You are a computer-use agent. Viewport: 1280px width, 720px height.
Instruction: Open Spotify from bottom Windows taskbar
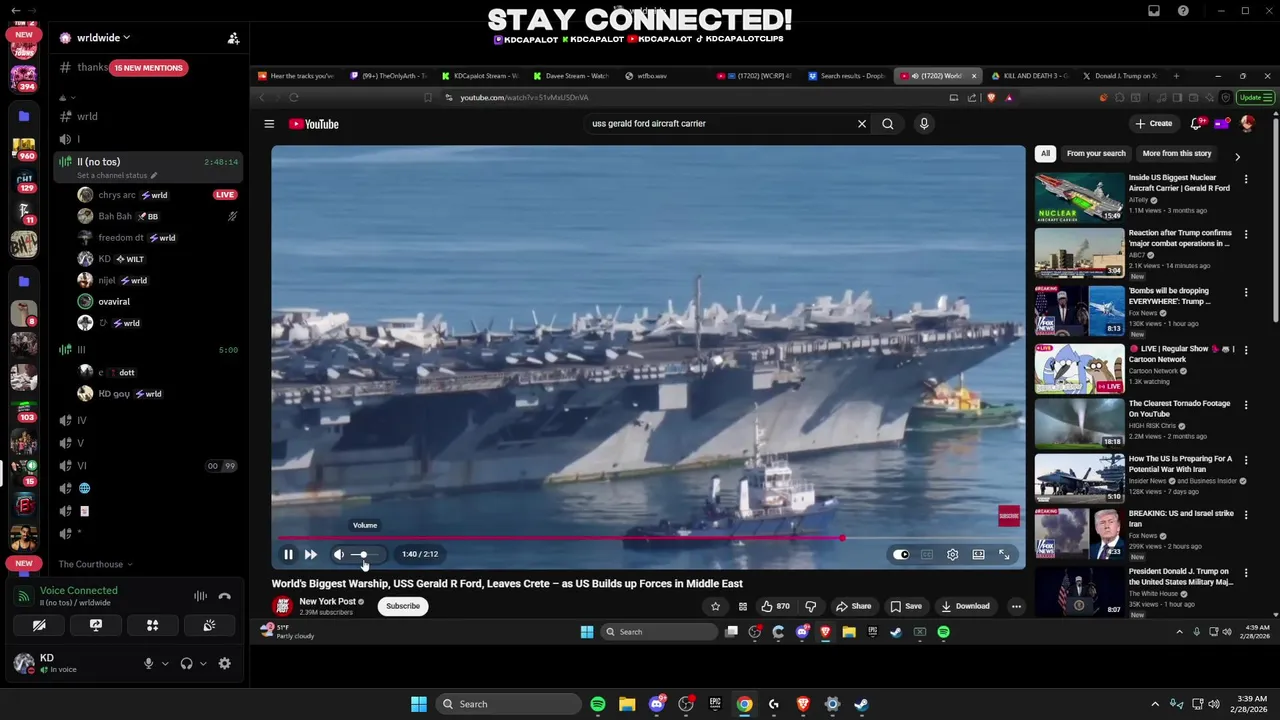[x=598, y=704]
